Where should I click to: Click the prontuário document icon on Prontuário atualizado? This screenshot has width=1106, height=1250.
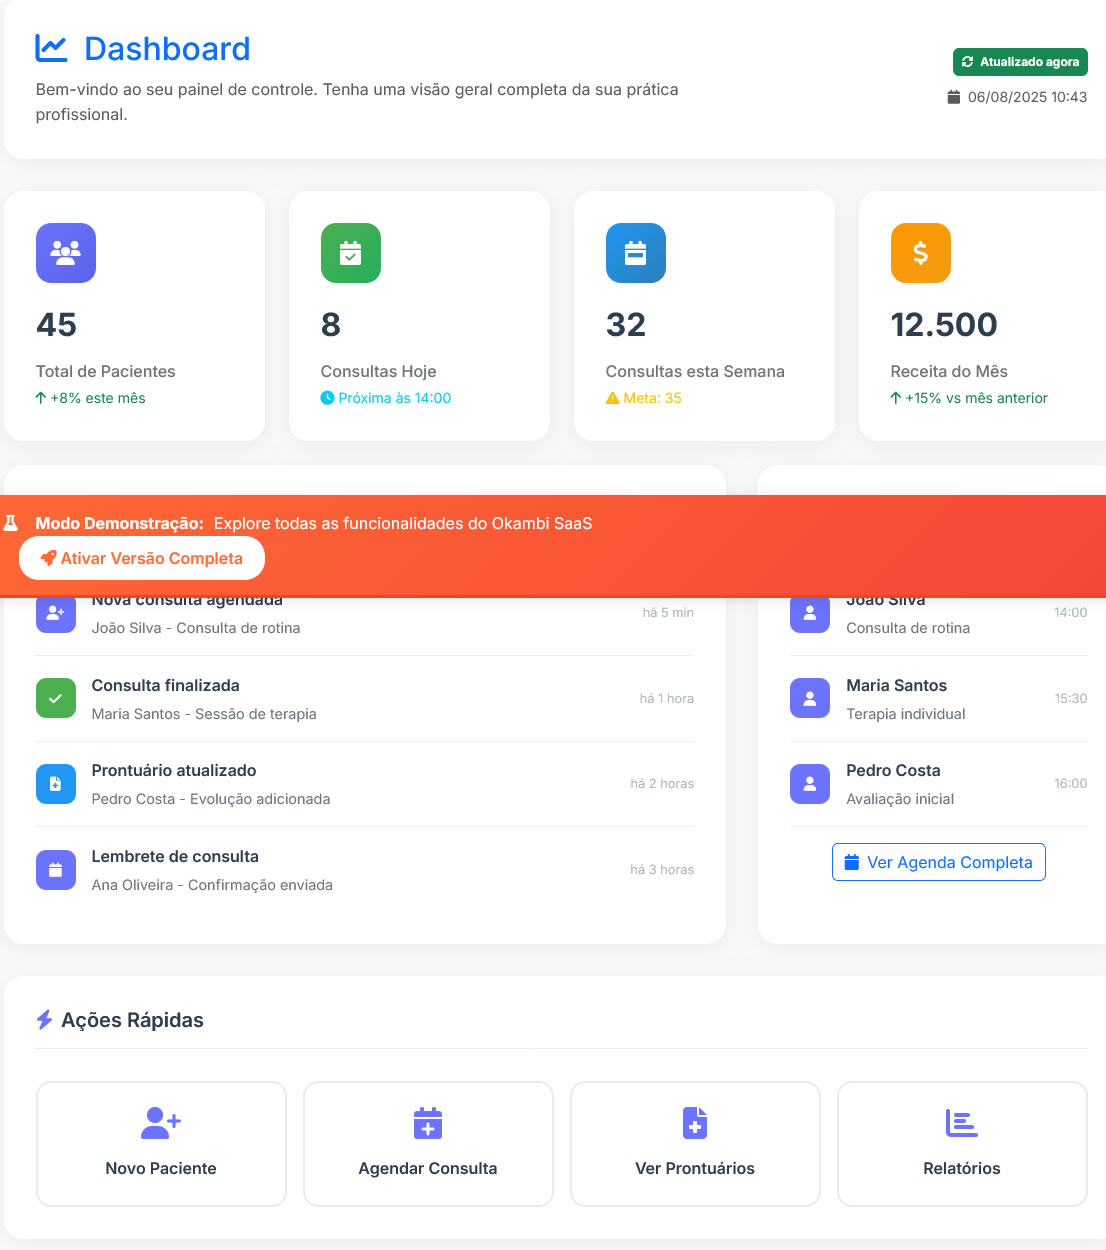56,784
